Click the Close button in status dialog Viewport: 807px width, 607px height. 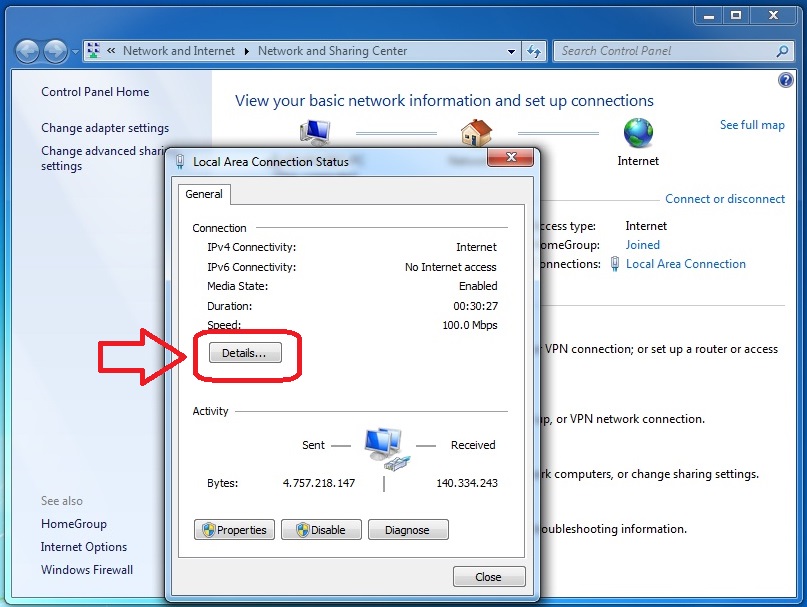489,577
